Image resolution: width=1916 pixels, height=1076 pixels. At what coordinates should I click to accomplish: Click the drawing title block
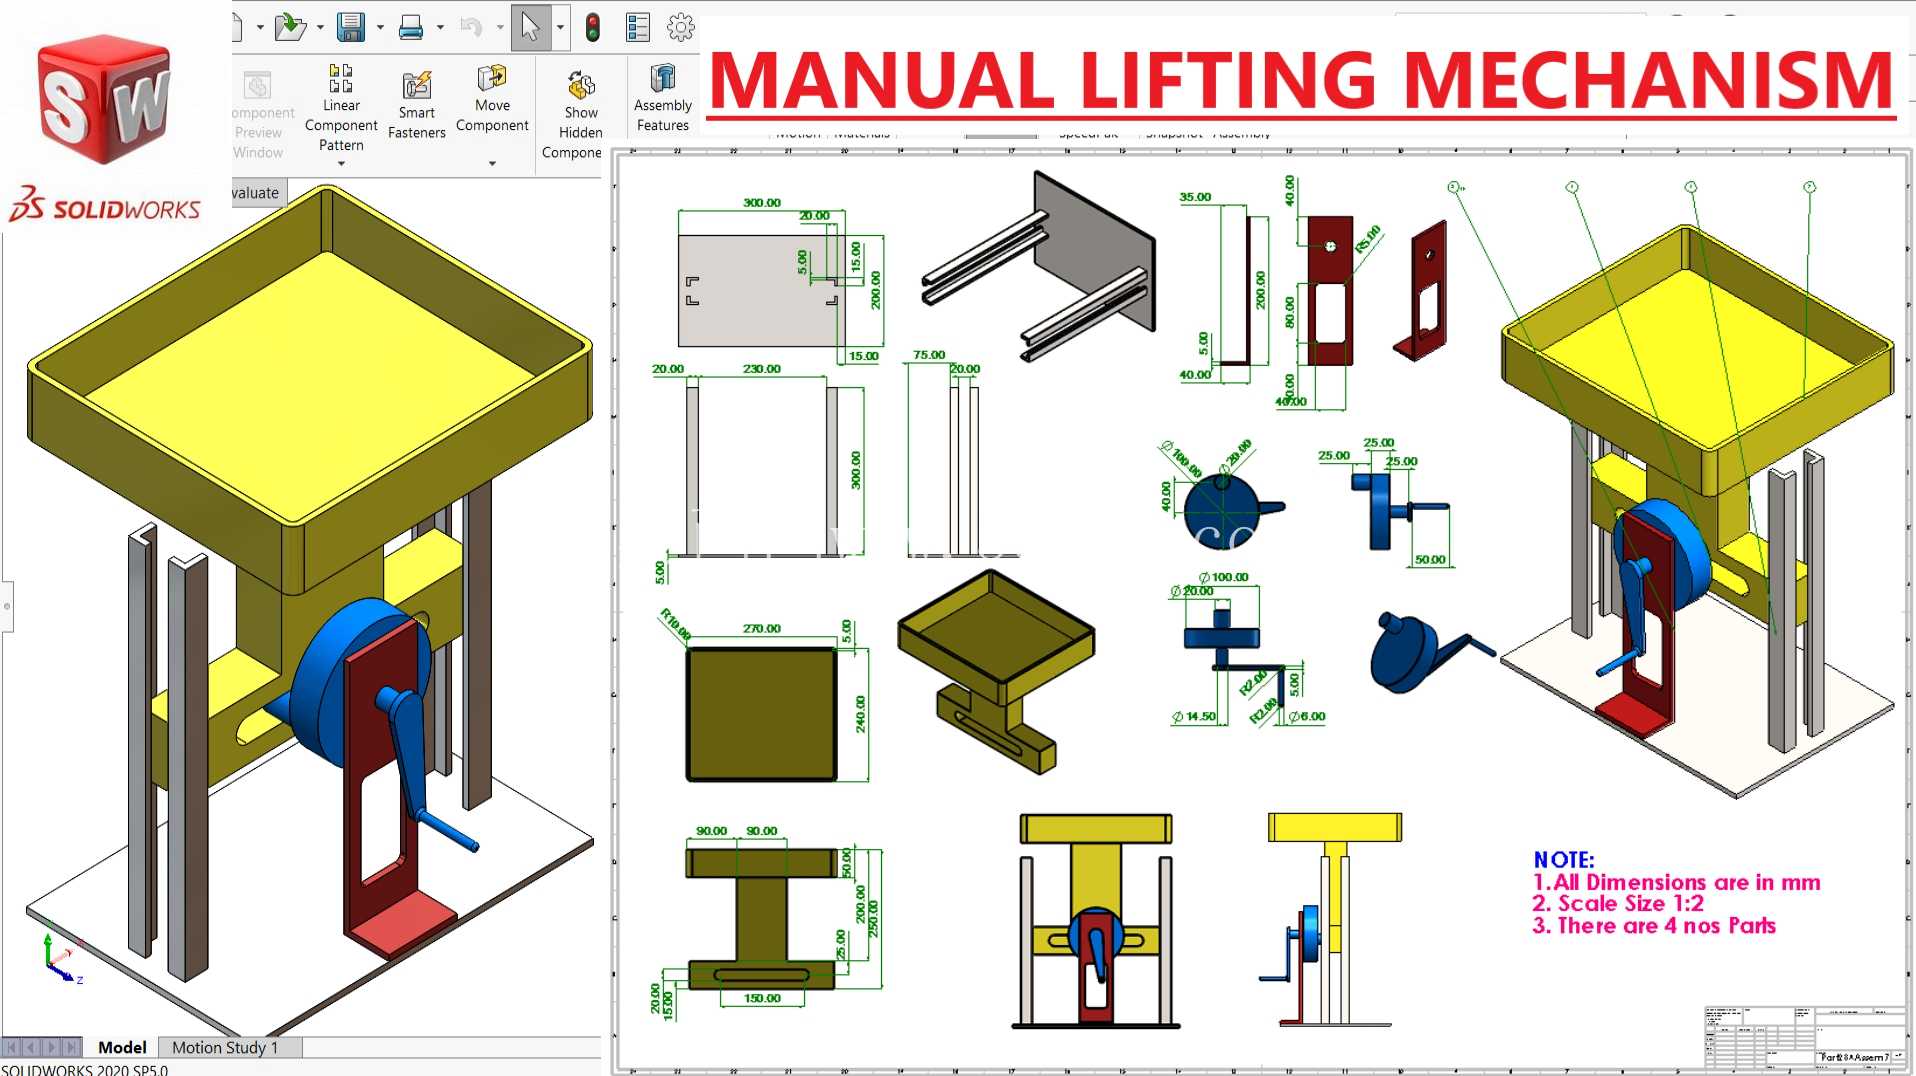[x=1805, y=1037]
